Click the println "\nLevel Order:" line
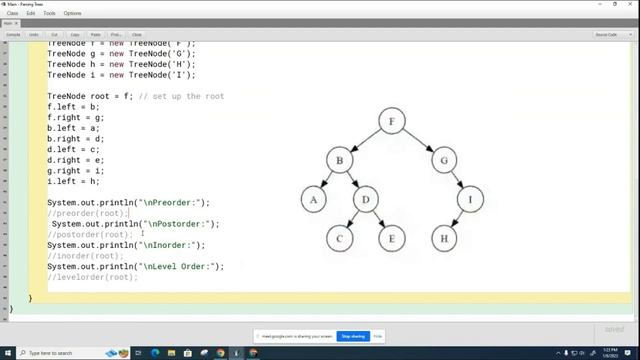Screen dimensions: 640x360 (136, 267)
